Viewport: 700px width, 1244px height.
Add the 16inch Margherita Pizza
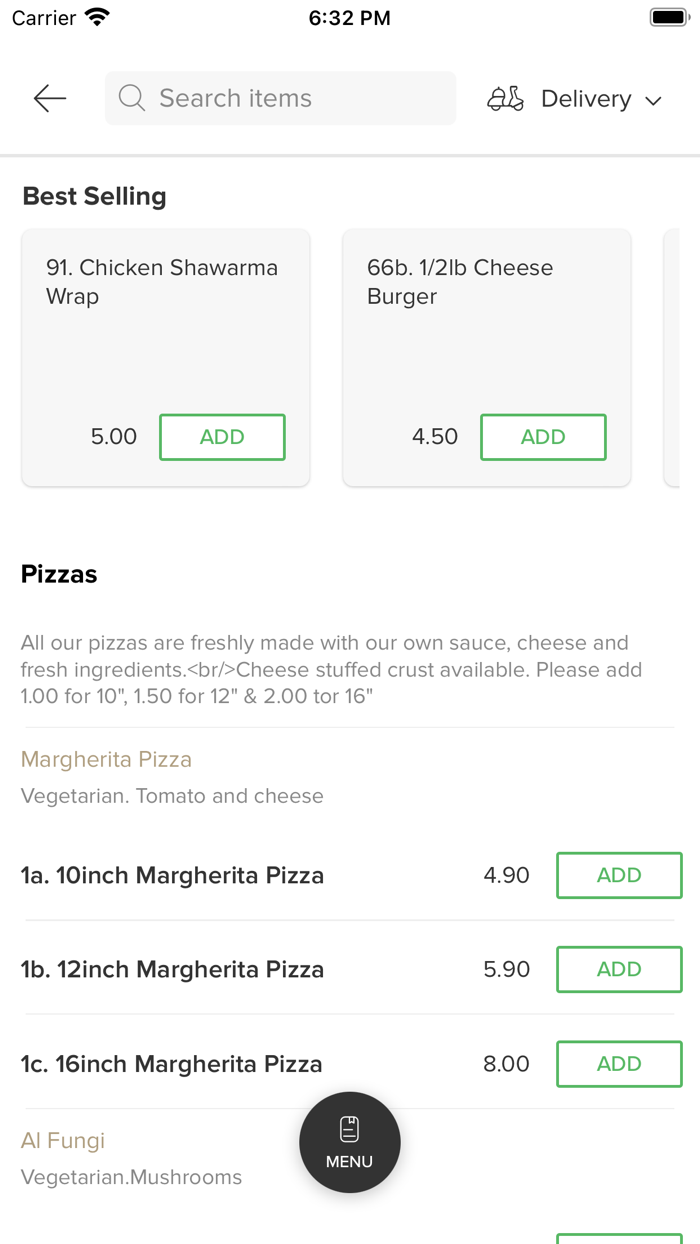pos(619,1064)
